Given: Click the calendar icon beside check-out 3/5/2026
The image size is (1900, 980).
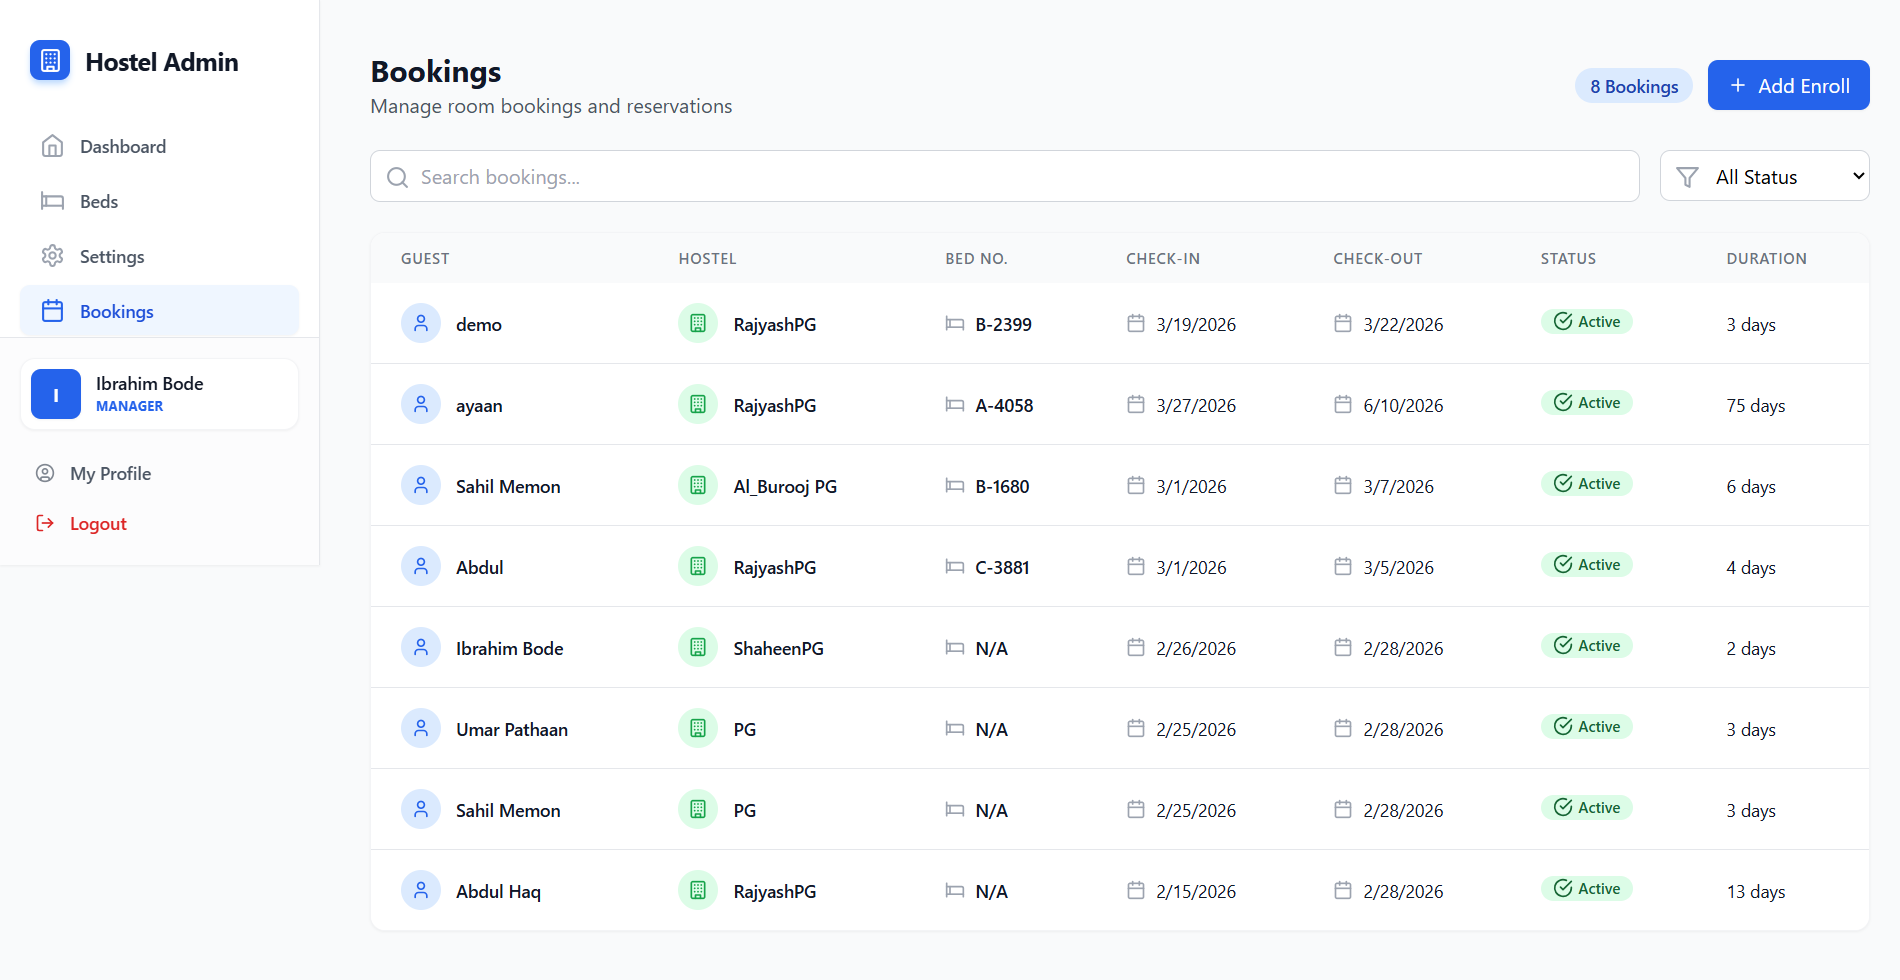Looking at the screenshot, I should [x=1343, y=567].
